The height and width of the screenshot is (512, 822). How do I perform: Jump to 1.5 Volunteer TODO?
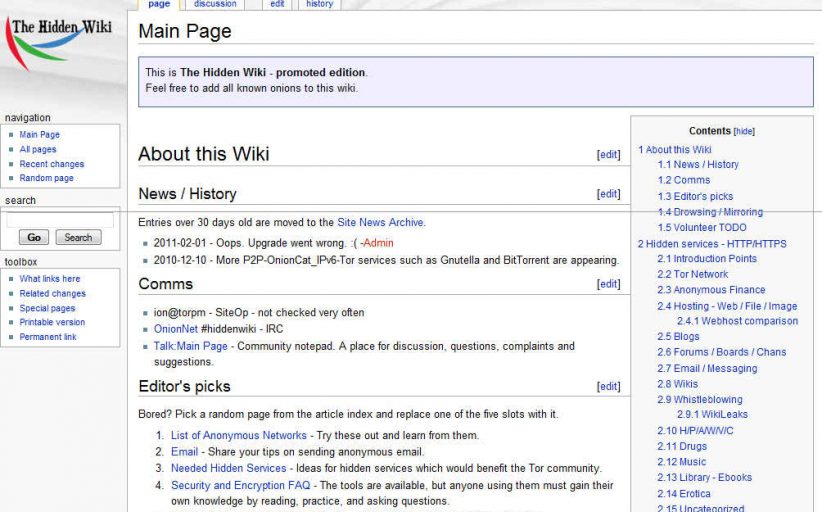point(702,227)
